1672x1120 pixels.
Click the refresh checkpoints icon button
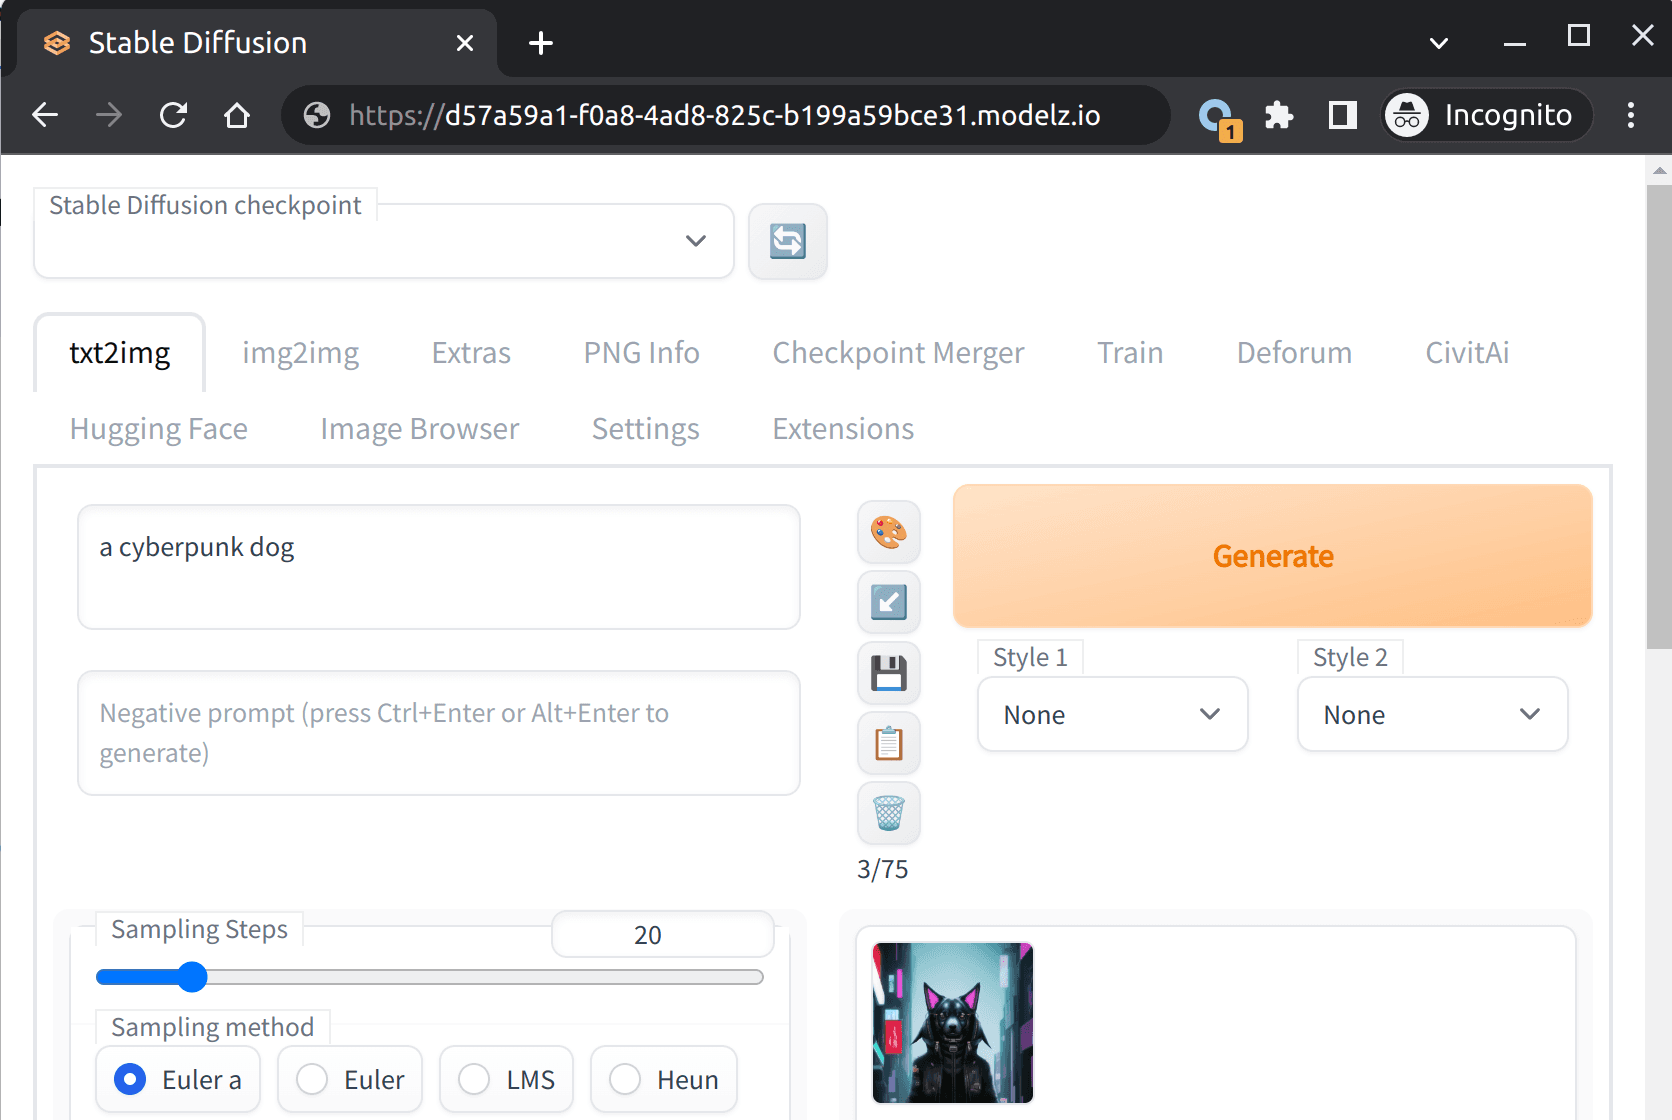pyautogui.click(x=788, y=241)
